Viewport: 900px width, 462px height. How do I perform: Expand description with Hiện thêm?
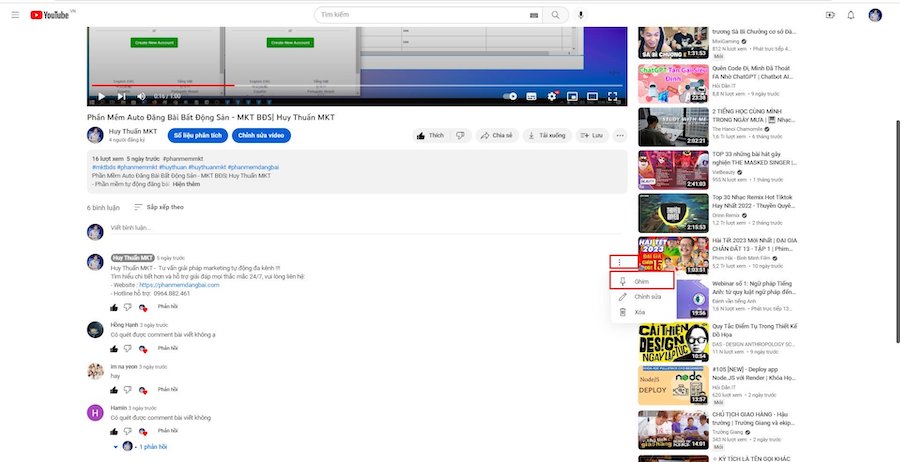coord(187,184)
